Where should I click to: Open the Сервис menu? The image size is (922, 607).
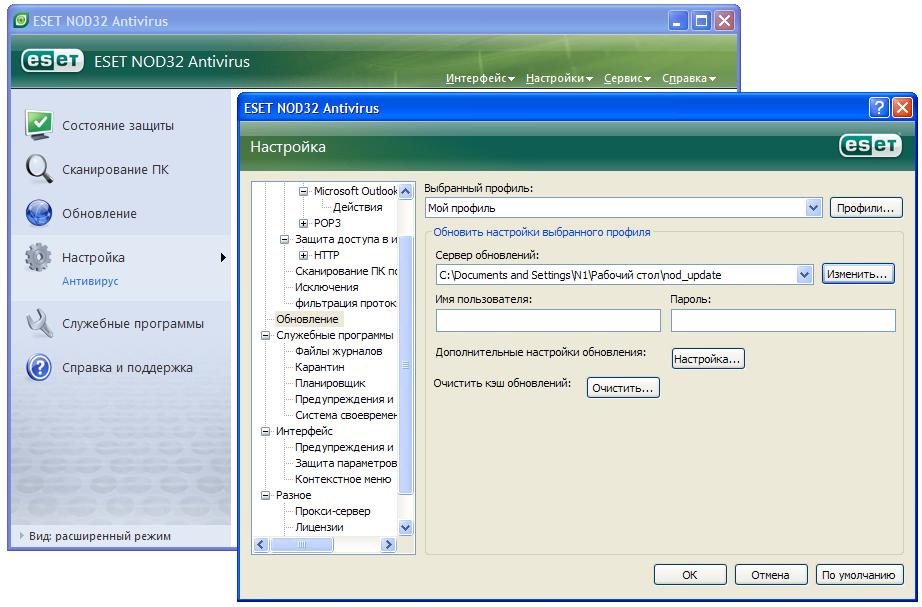coord(627,78)
